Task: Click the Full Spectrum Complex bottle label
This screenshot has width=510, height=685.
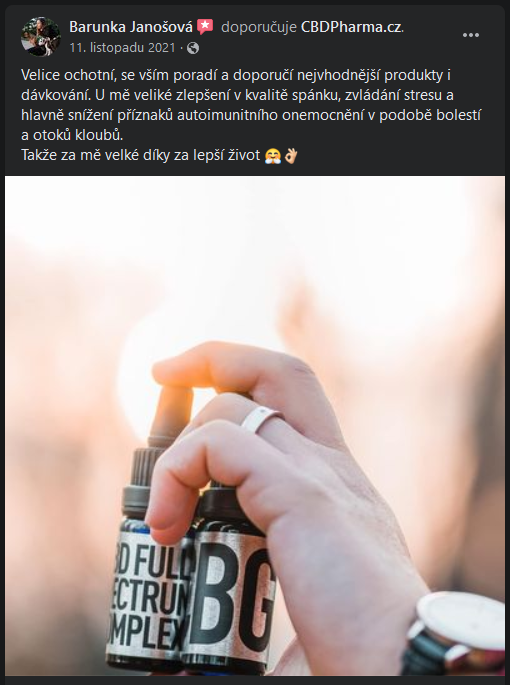Action: tap(149, 594)
